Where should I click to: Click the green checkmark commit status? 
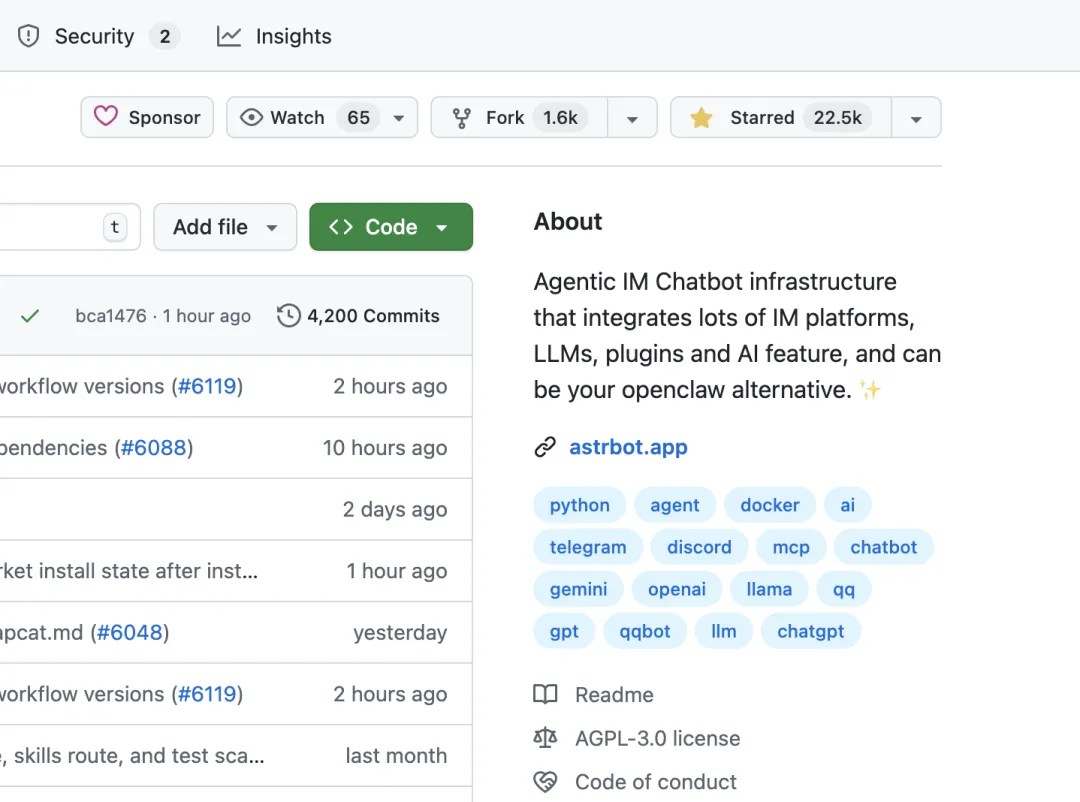tap(30, 316)
